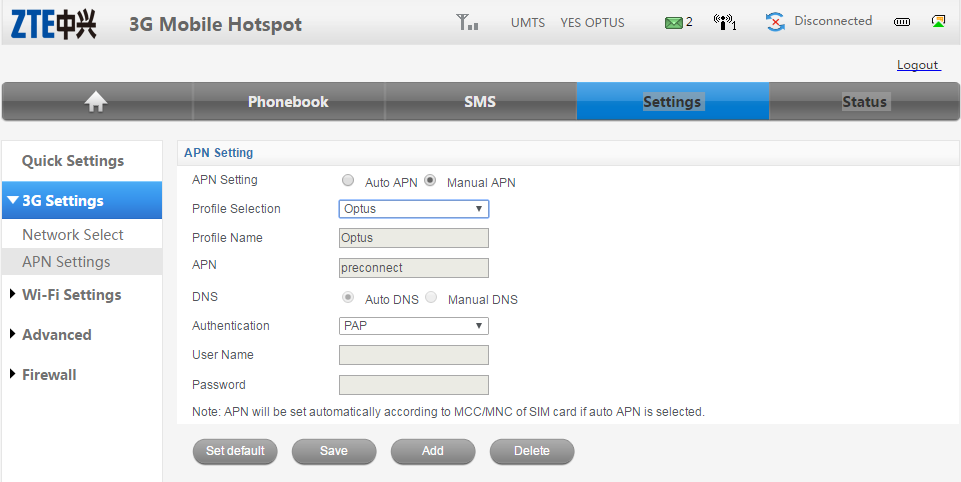Open the unread messages envelope icon

(674, 22)
